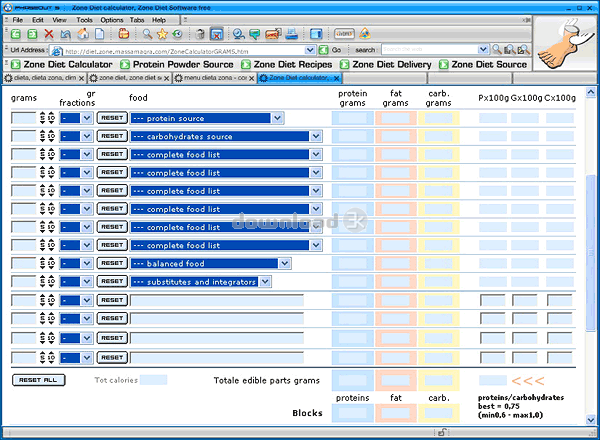Click the grams field in protein source row

pos(23,118)
